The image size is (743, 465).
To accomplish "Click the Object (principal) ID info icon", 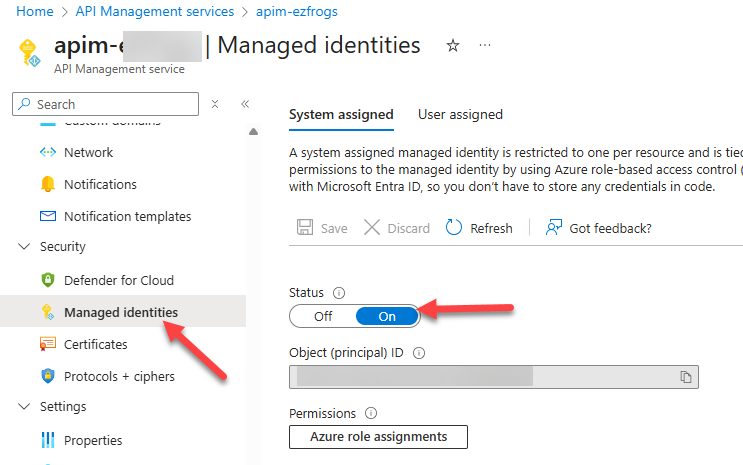I will click(419, 353).
